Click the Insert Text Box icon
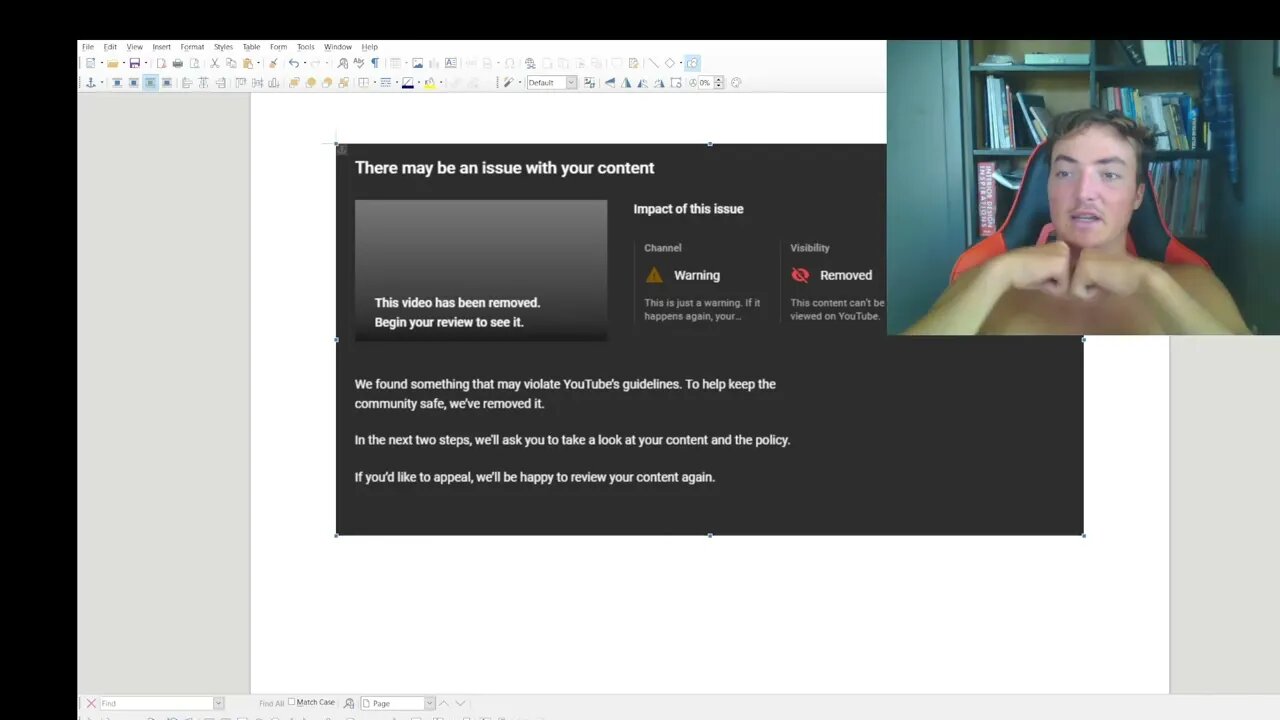1280x720 pixels. point(450,63)
